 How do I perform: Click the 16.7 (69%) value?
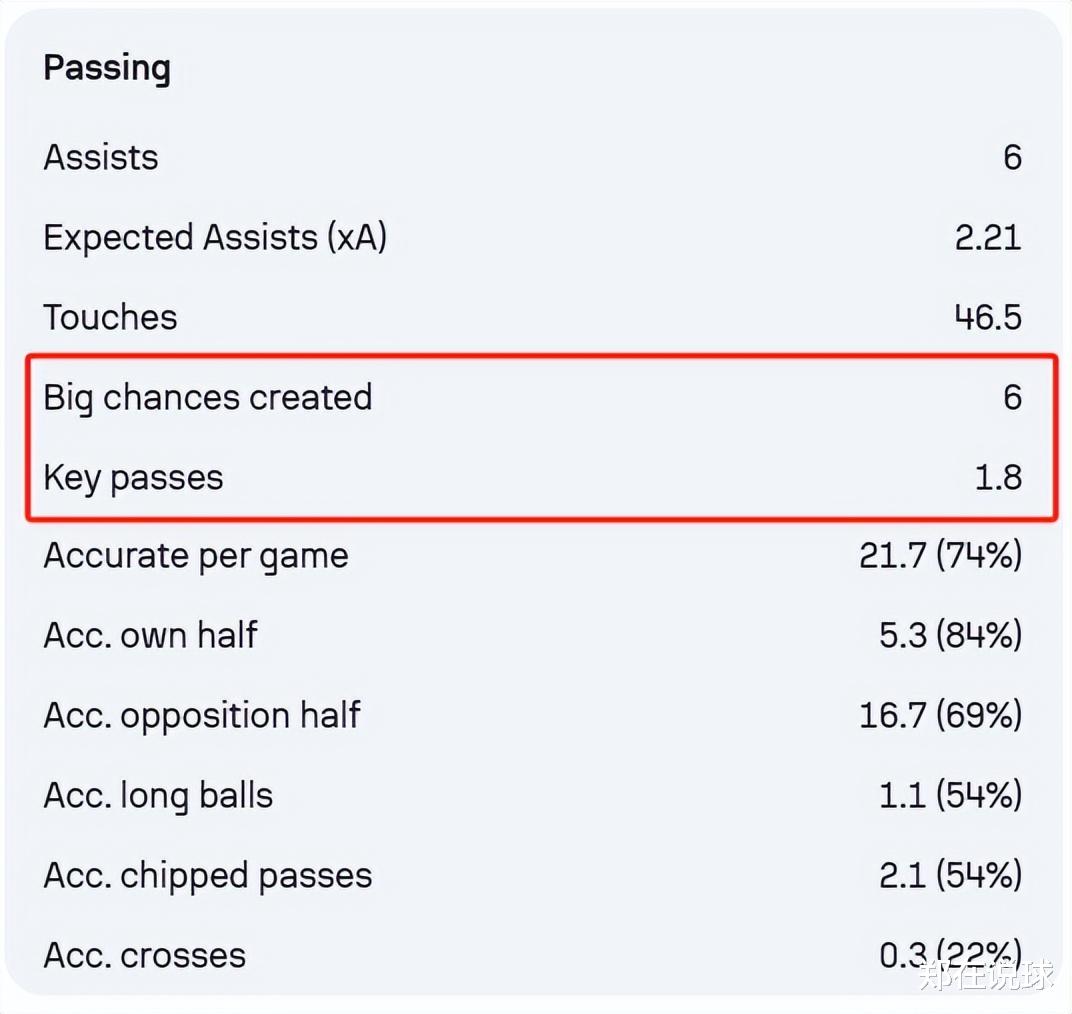click(x=941, y=715)
